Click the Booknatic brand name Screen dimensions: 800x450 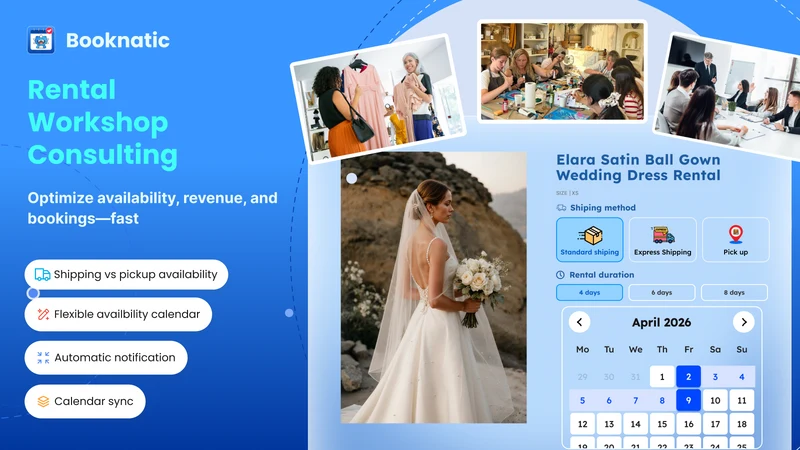(118, 40)
